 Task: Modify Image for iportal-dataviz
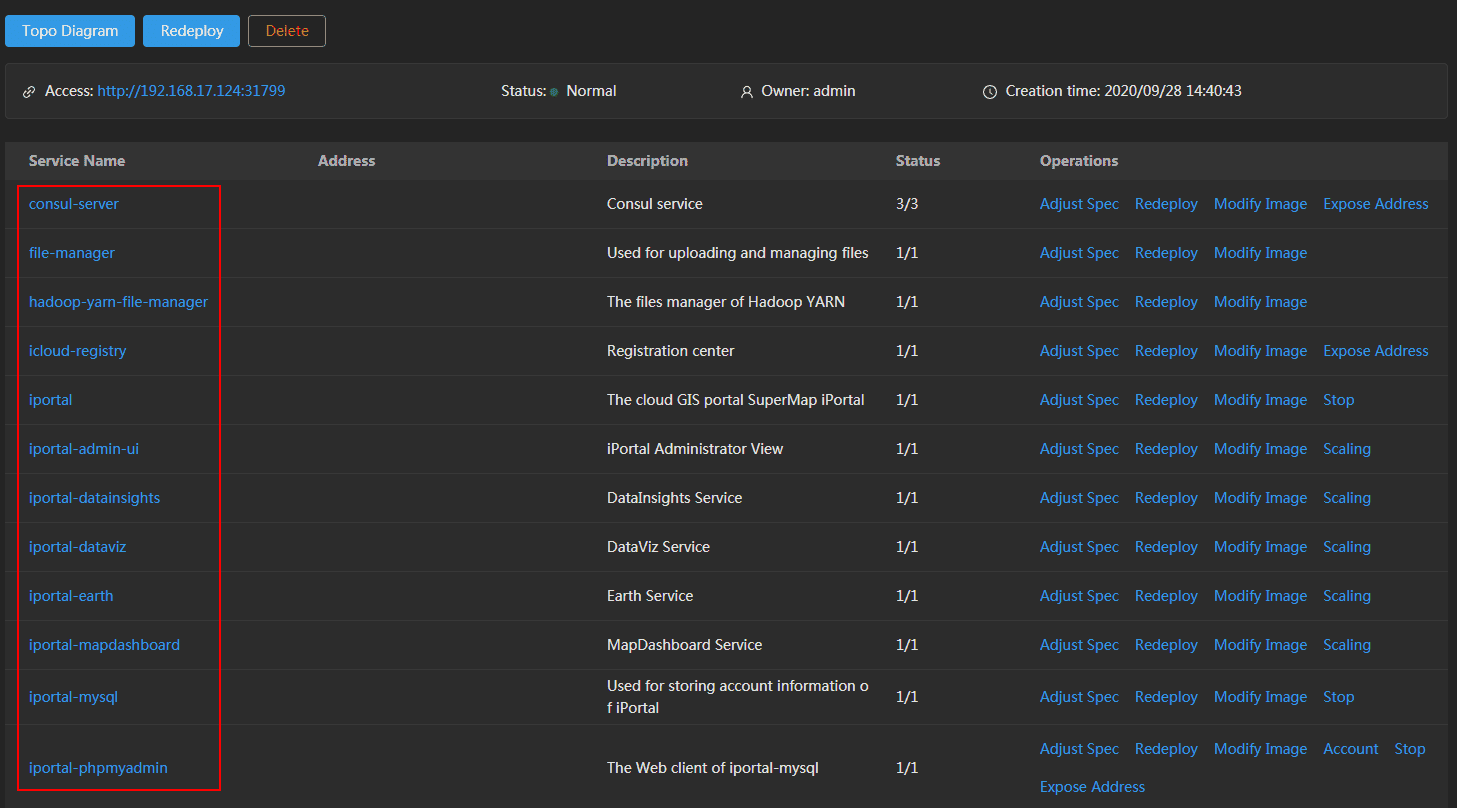(x=1260, y=547)
